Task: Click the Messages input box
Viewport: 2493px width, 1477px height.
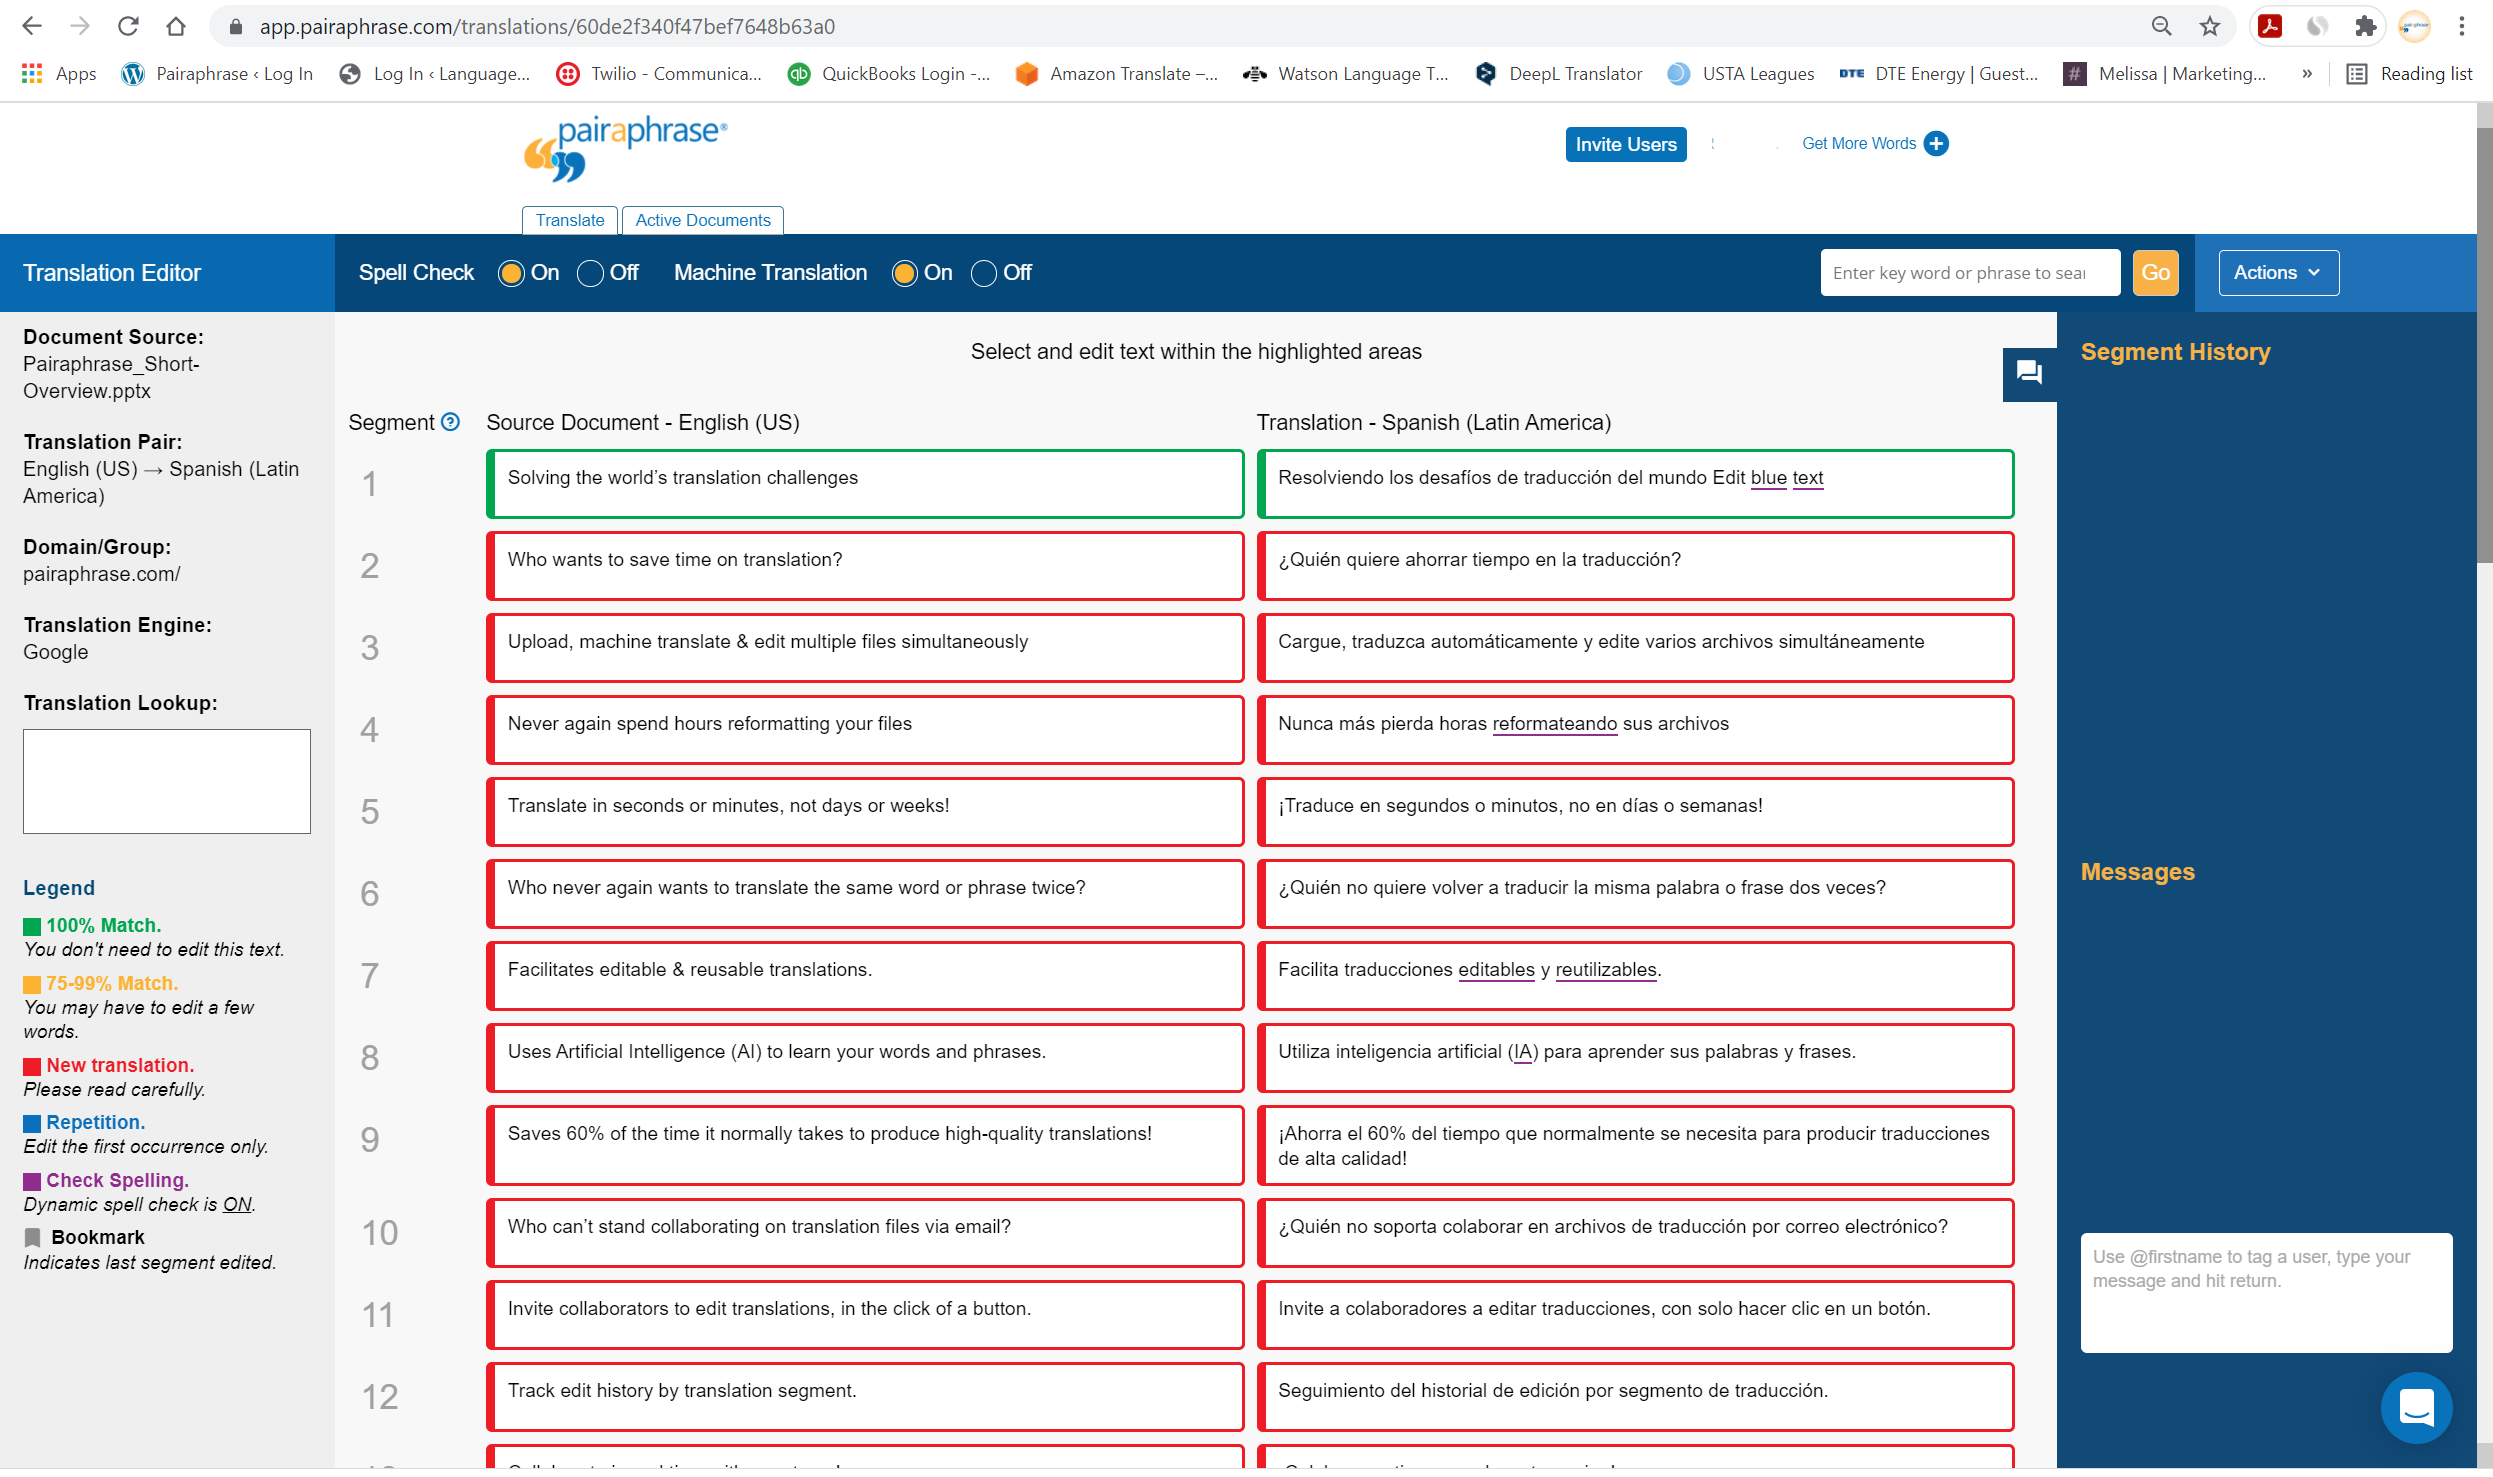Action: (x=2265, y=1292)
